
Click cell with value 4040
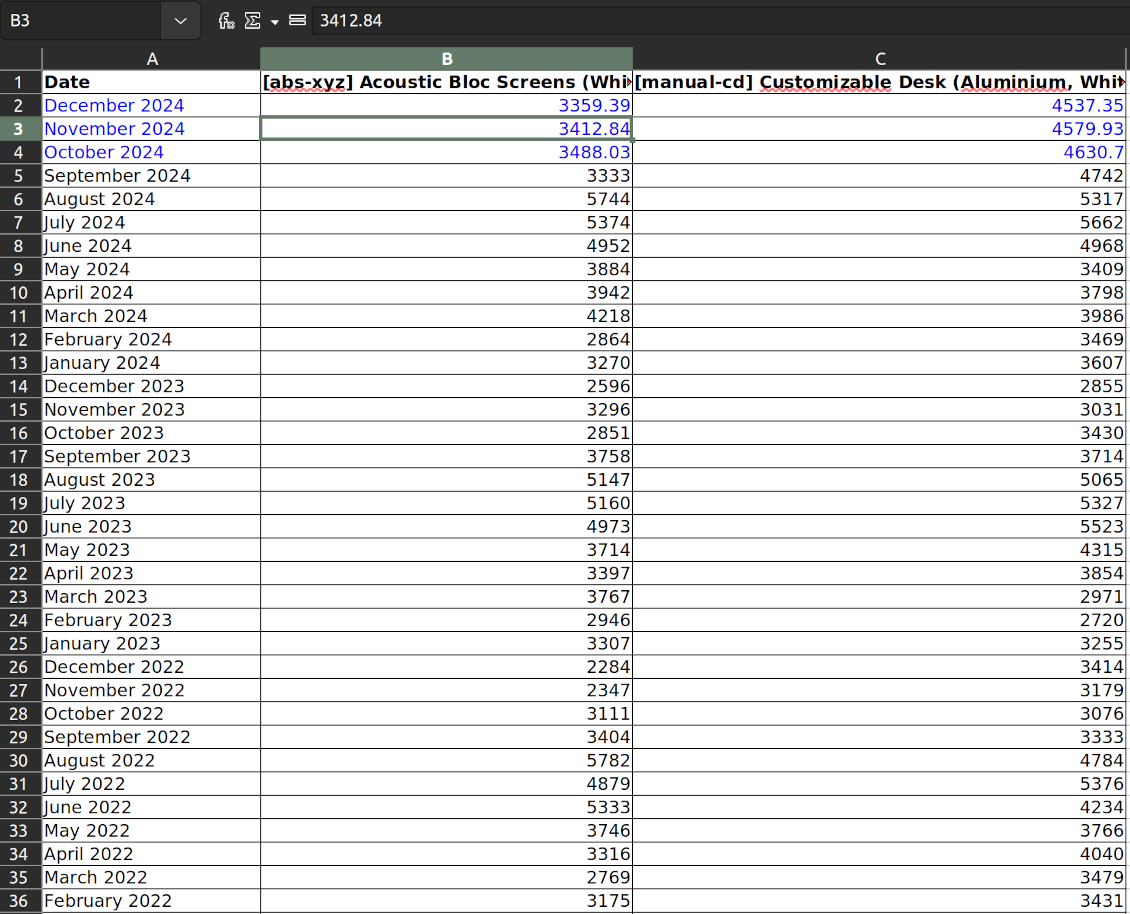pos(879,854)
